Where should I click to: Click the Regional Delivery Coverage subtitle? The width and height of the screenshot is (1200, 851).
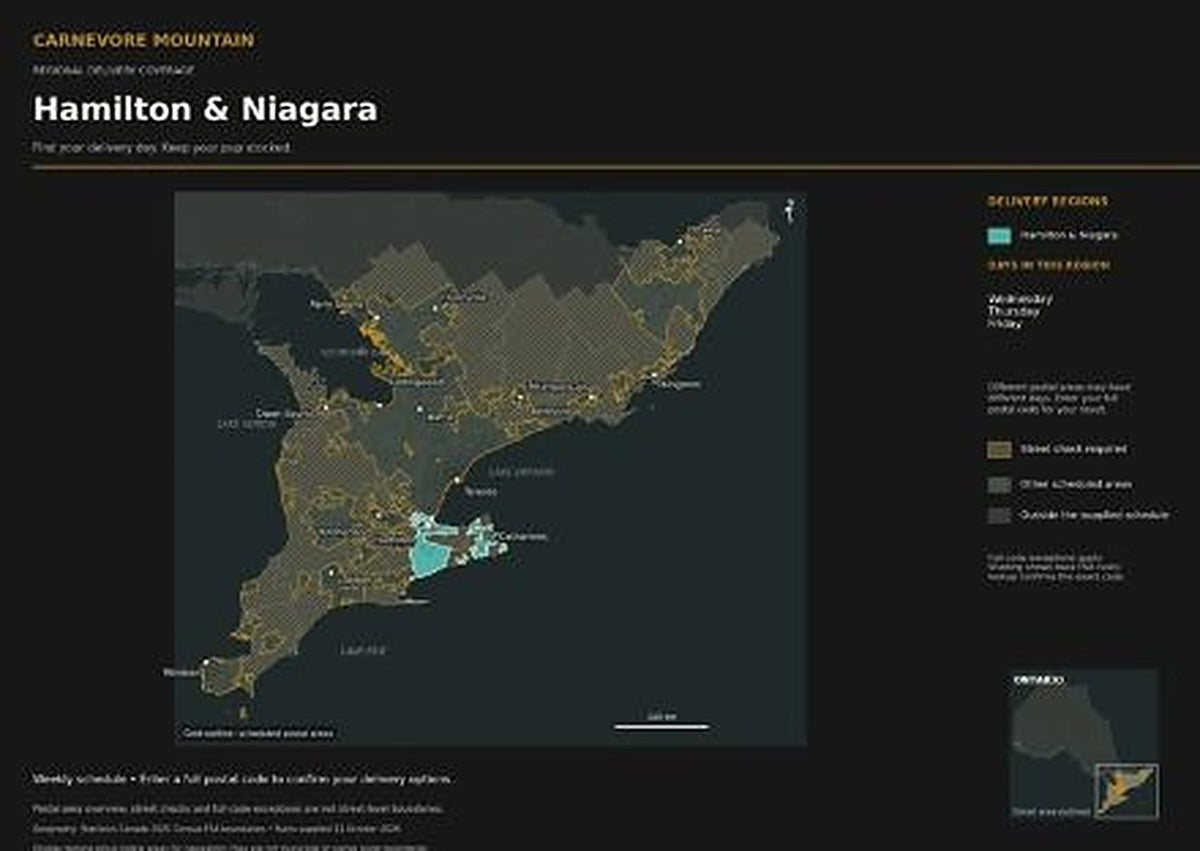(x=113, y=71)
